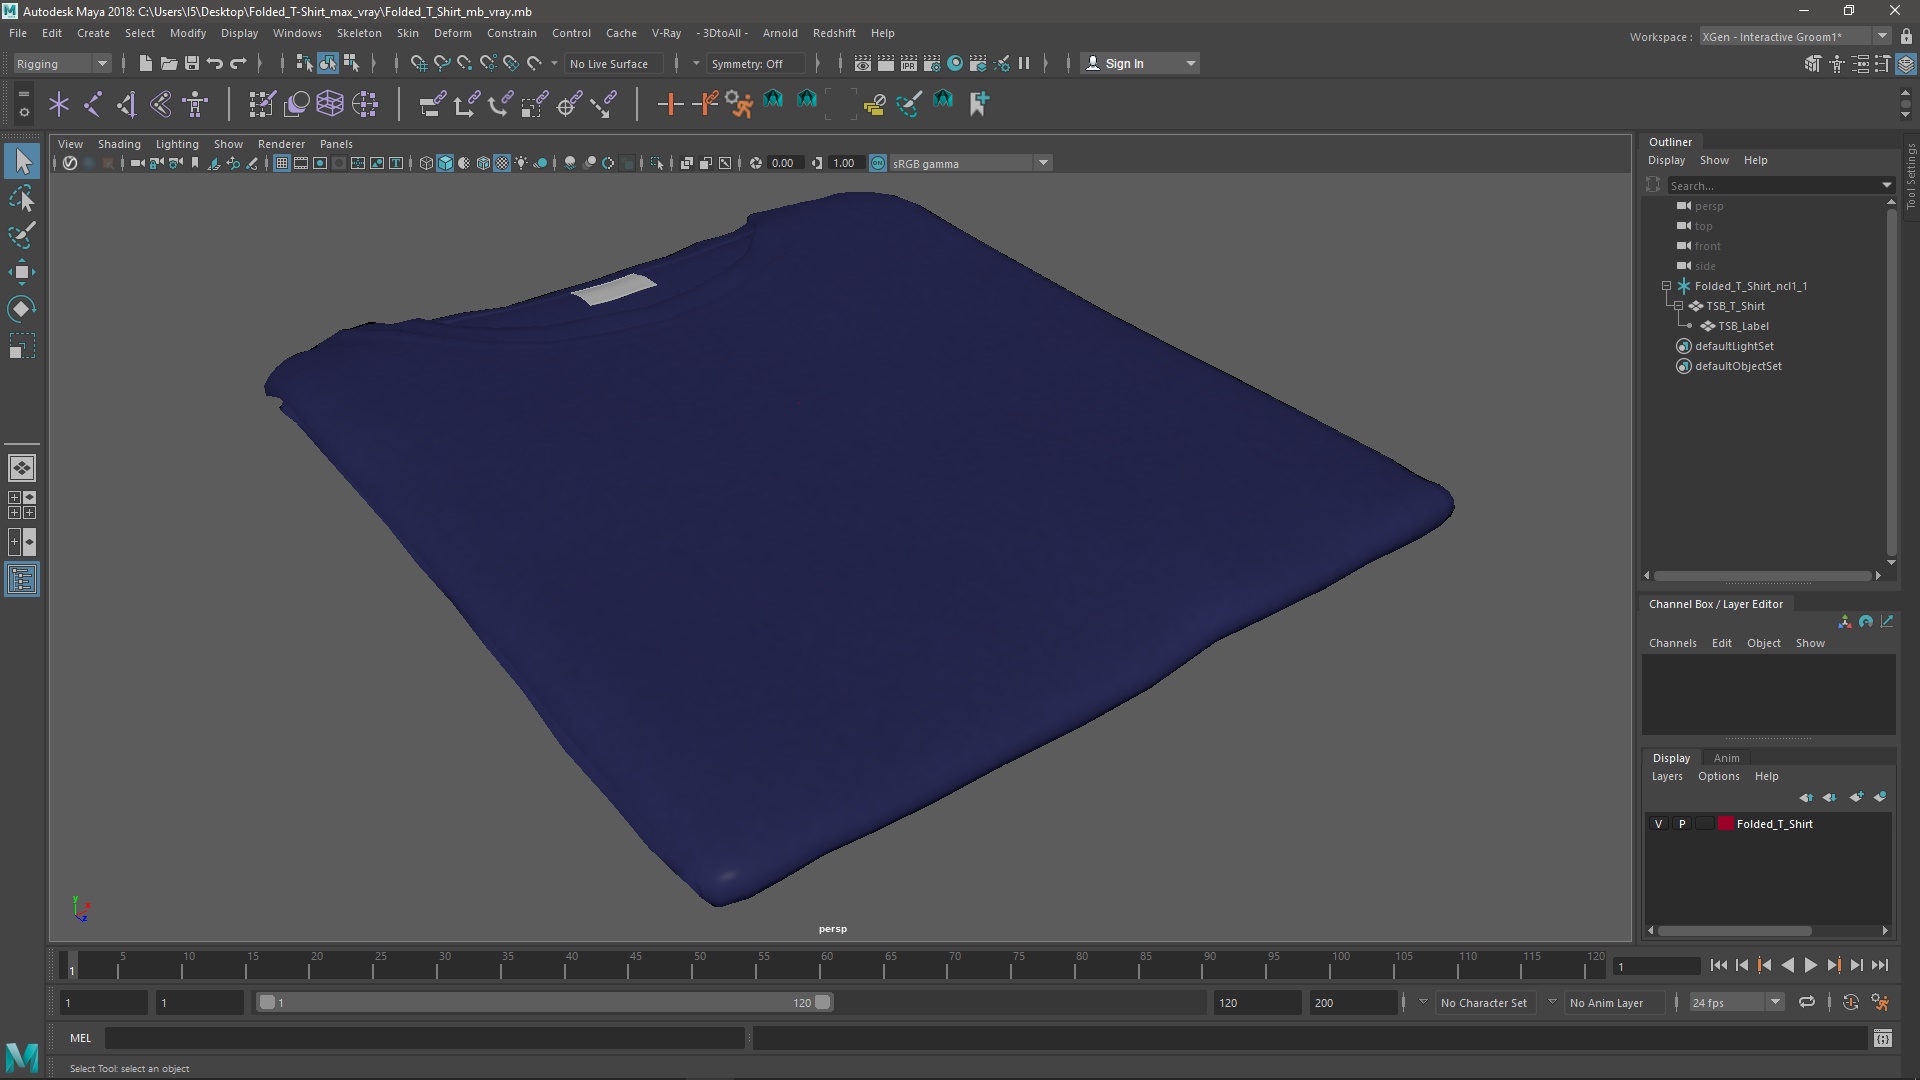
Task: Collapse the Folded_T_Shirt_ncl1_1 tree node
Action: 1667,286
